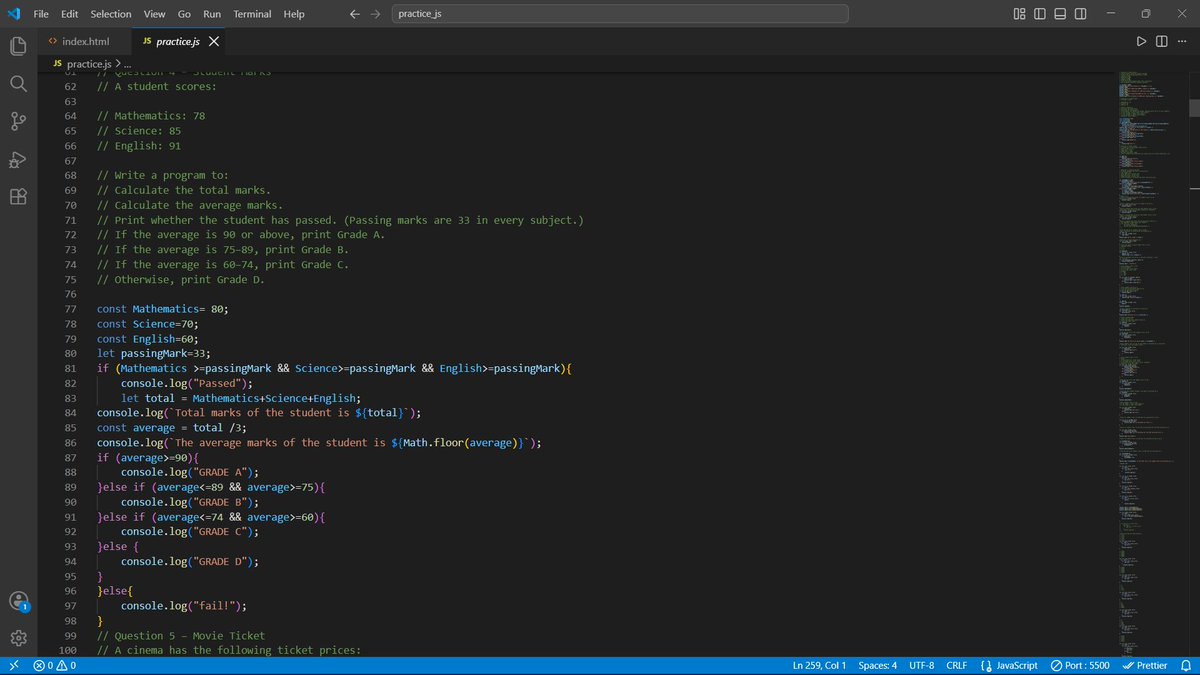This screenshot has height=675, width=1200.
Task: Open the remote window indicator
Action: click(x=12, y=665)
